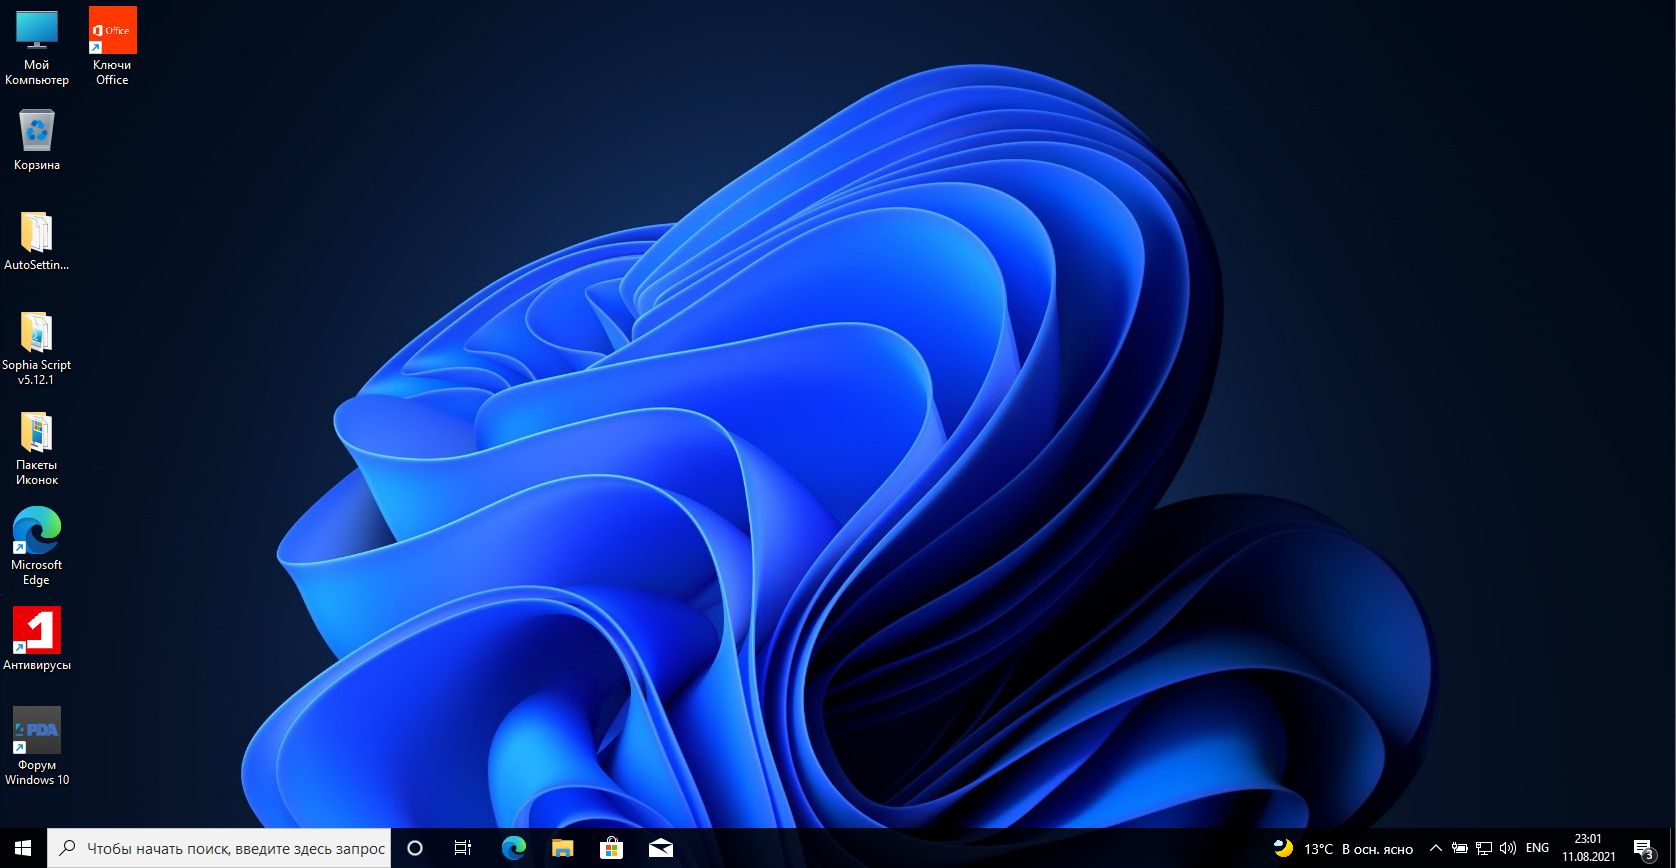Open the Mail app from the taskbar

pyautogui.click(x=661, y=848)
